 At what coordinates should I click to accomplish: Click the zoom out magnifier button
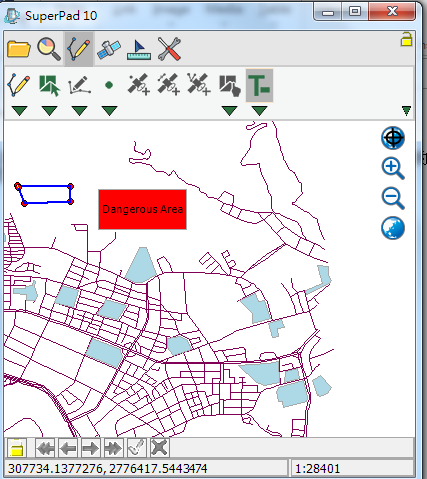coord(393,199)
